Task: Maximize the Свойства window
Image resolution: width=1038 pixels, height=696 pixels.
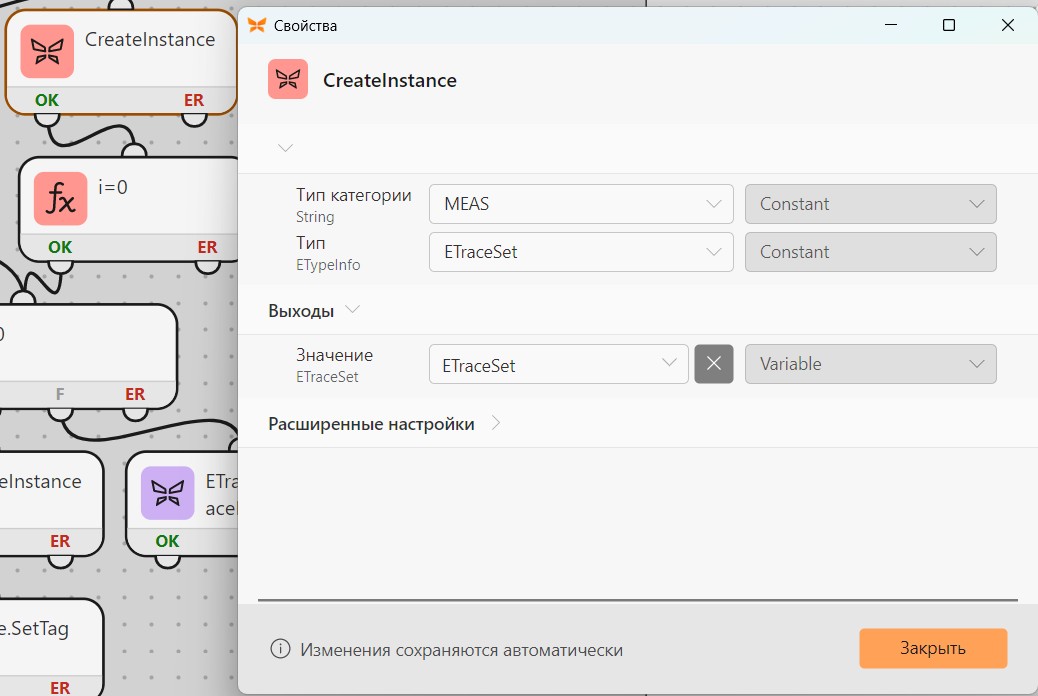Action: (949, 25)
